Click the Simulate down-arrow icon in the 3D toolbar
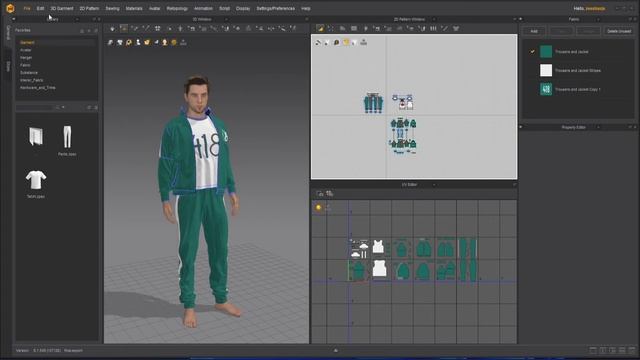This screenshot has height=360, width=640. [x=112, y=29]
